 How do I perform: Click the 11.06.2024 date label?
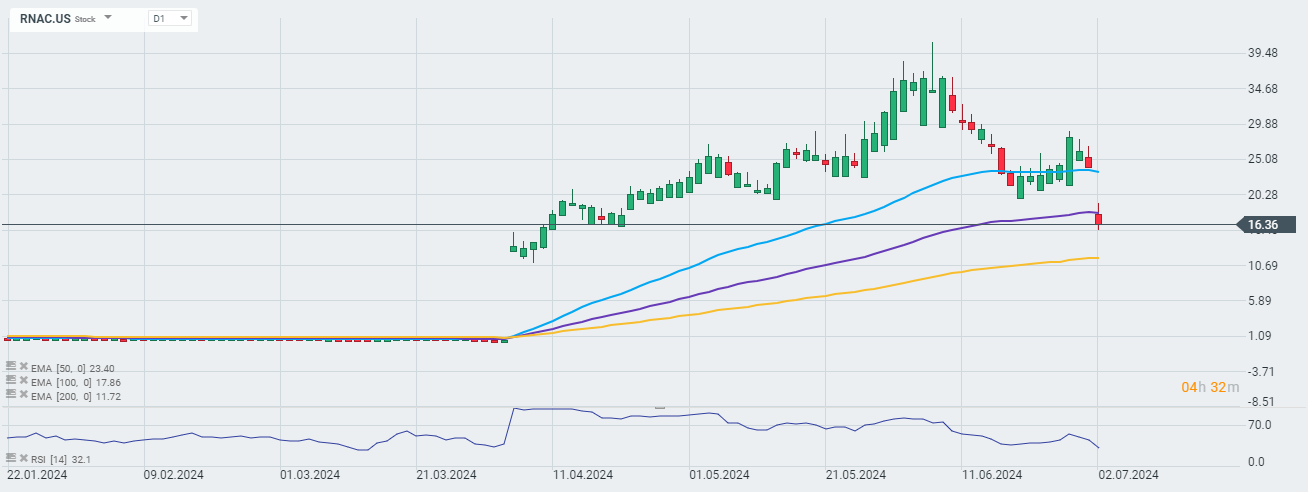[992, 475]
